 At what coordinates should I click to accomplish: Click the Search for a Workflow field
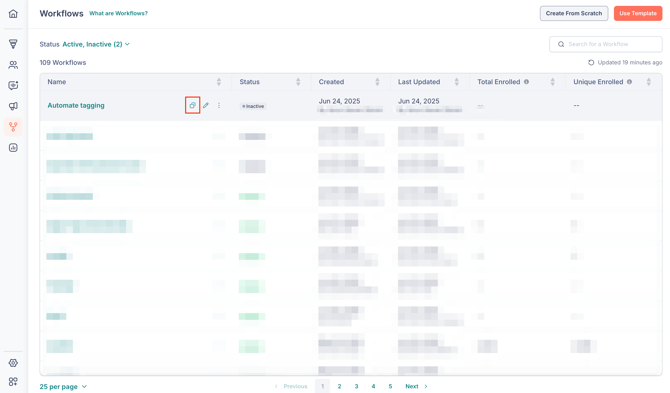pyautogui.click(x=605, y=44)
